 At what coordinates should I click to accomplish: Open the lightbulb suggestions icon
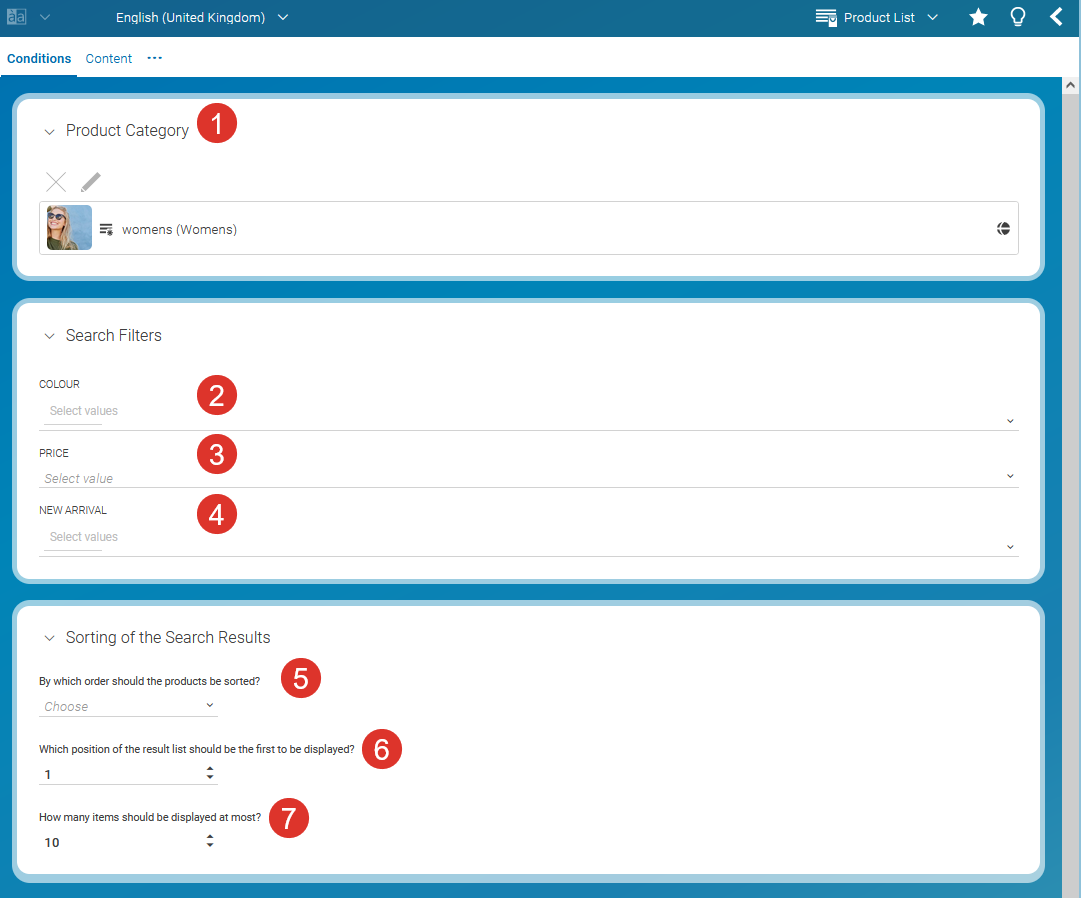[x=1018, y=17]
